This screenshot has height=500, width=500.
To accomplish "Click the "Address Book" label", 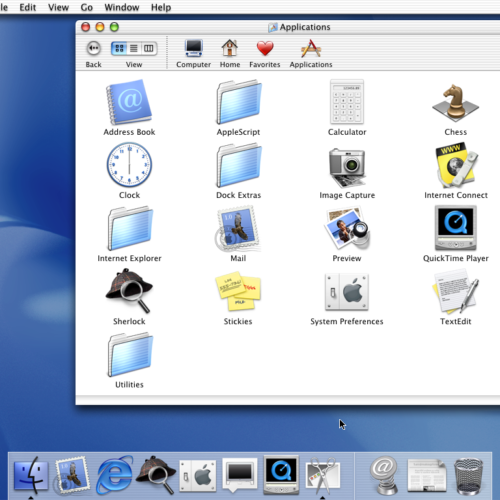I will [x=129, y=132].
